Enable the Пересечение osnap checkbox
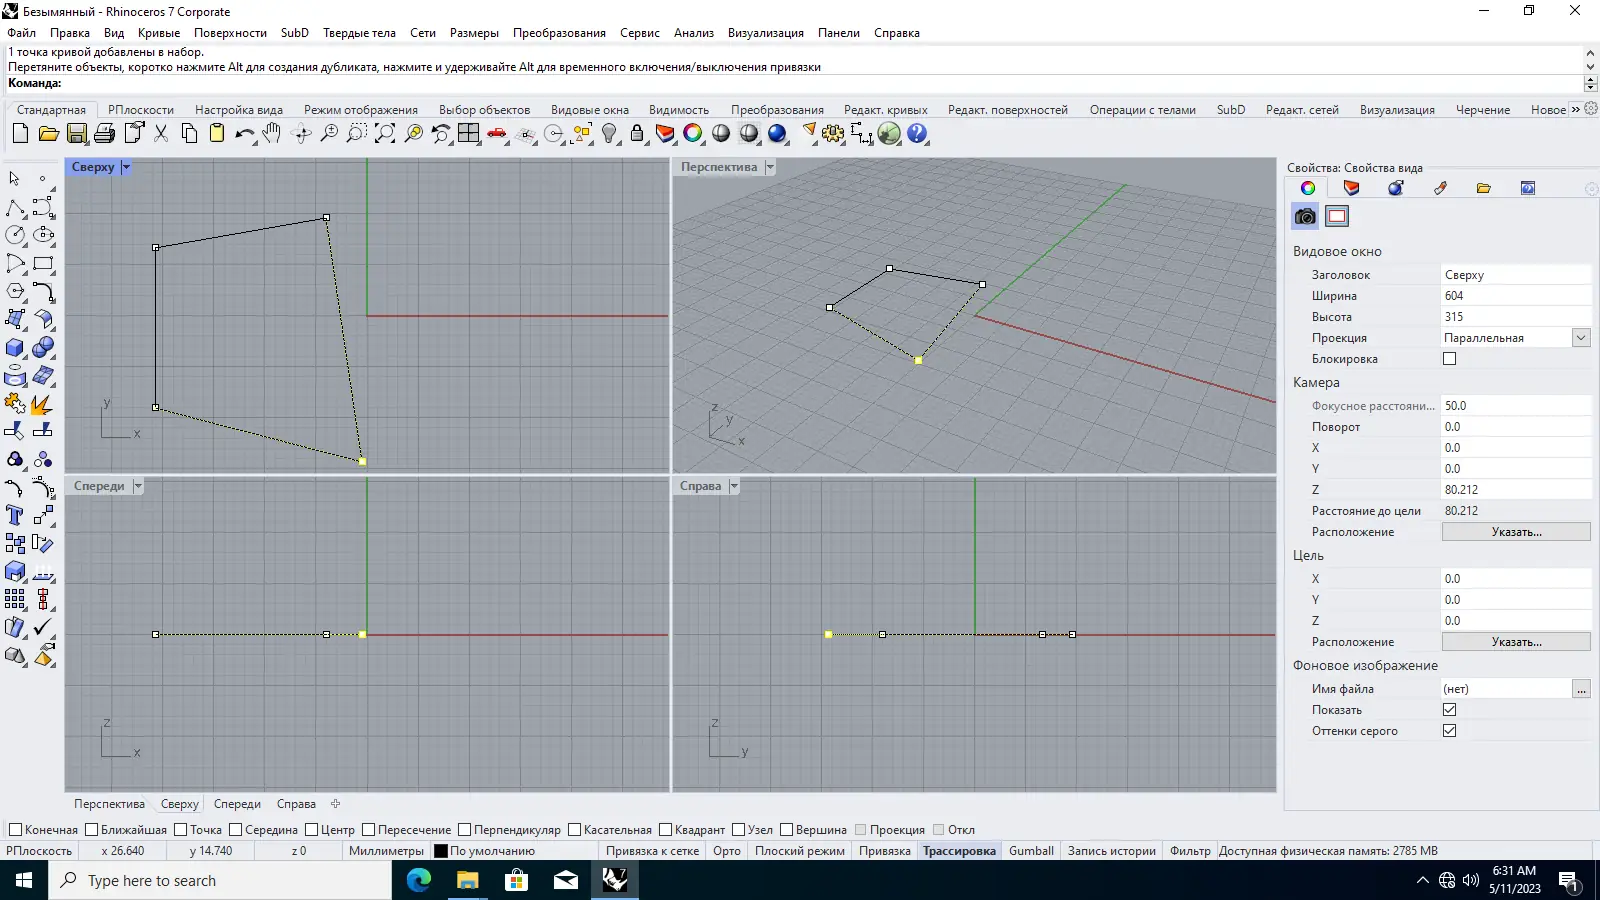This screenshot has height=900, width=1600. point(368,830)
